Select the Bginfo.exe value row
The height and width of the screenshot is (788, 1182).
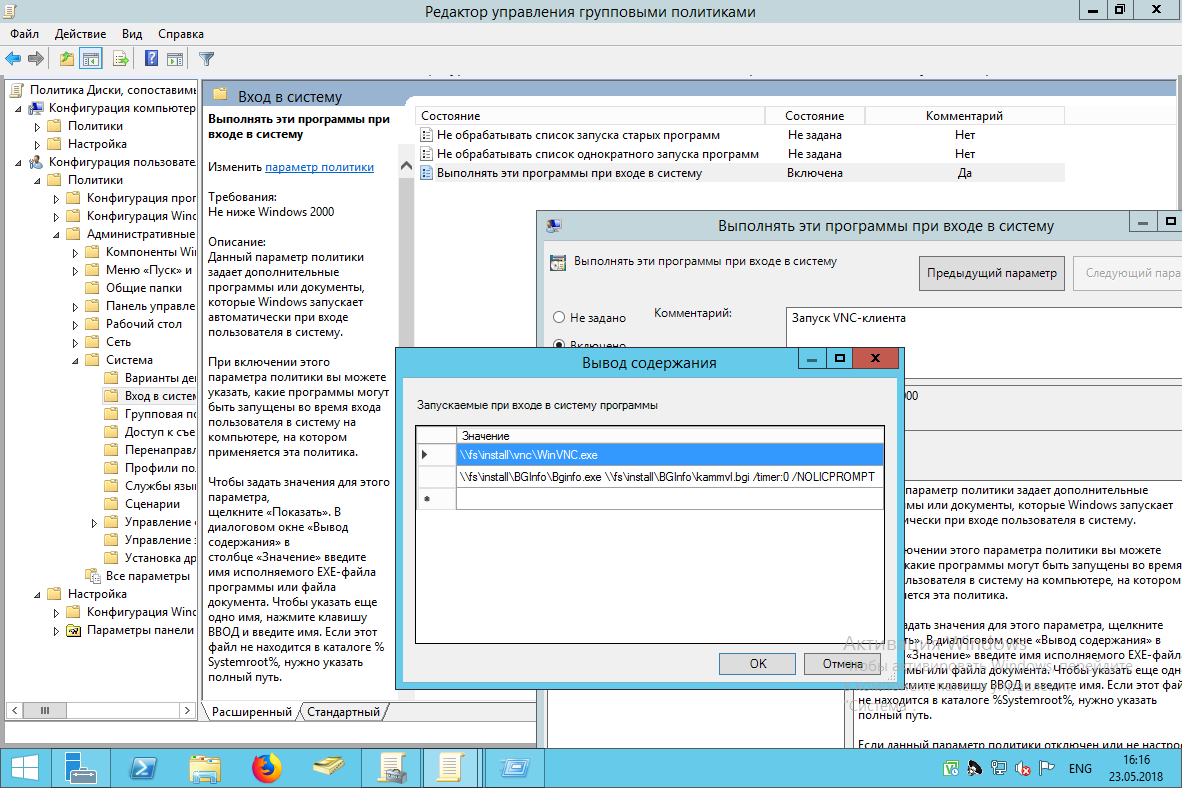(669, 477)
